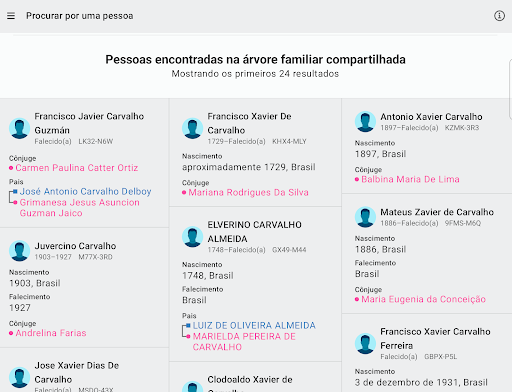Open father LUIZ DE OLIVEIRA ALMEIDA
Viewport: 512px width, 392px height.
coord(254,325)
